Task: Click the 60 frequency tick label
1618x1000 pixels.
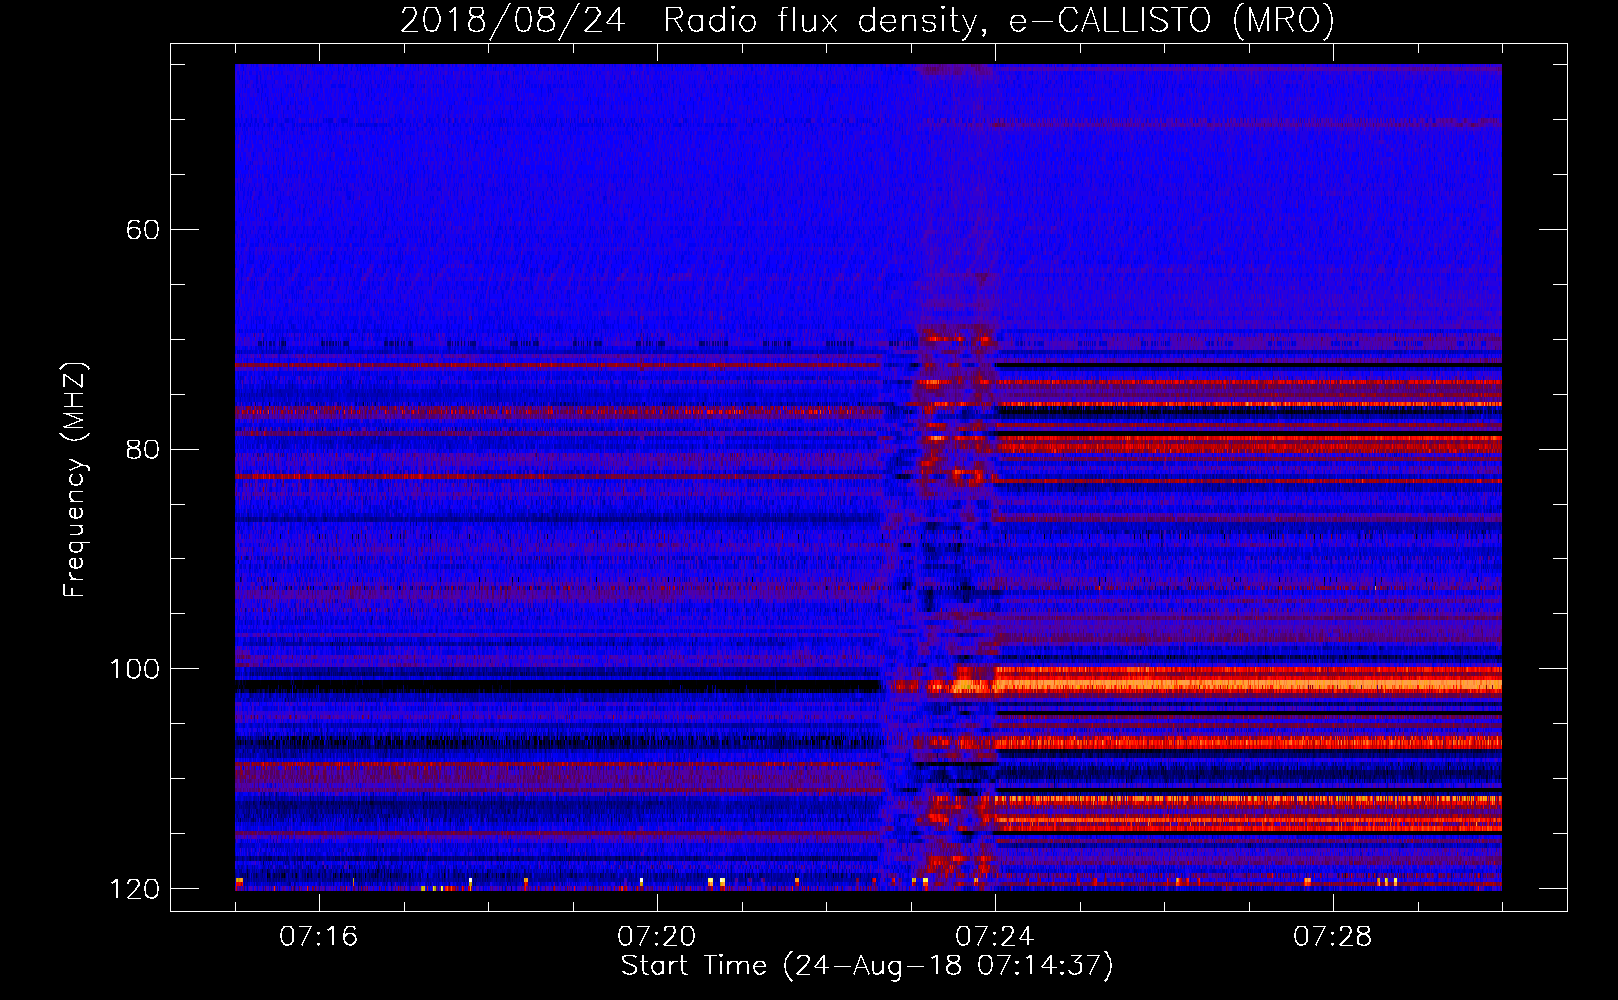Action: [142, 230]
